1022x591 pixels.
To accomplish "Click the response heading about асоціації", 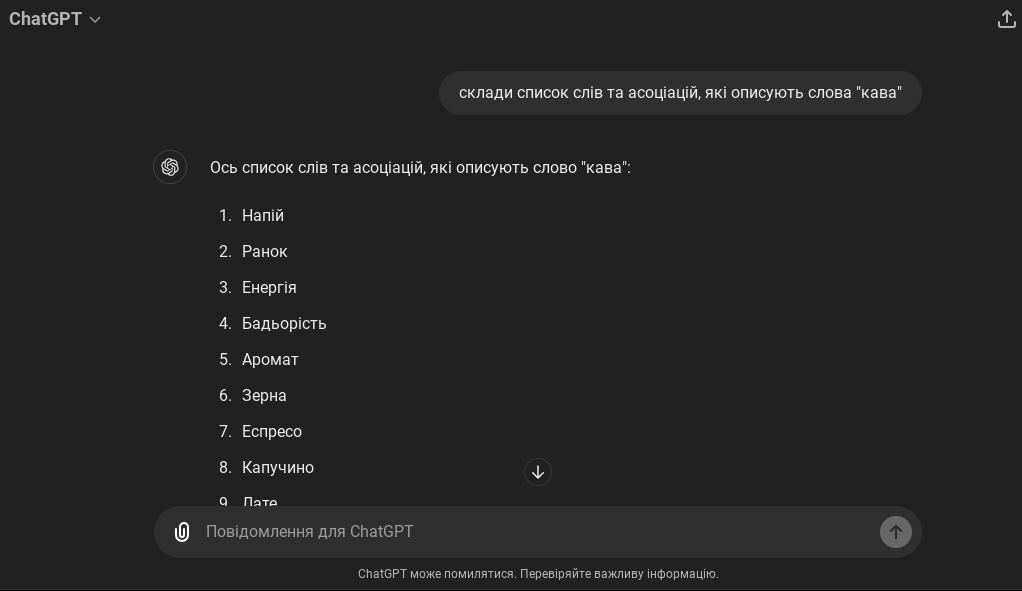I will 420,167.
